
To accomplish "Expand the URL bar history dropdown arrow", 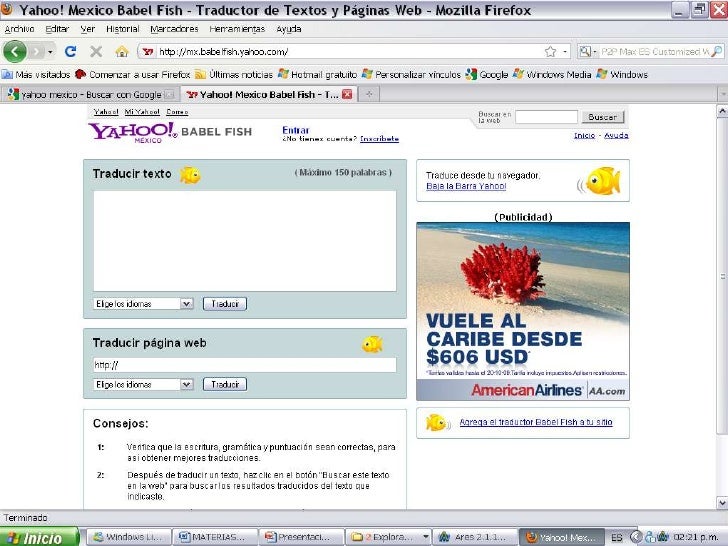I will (565, 52).
